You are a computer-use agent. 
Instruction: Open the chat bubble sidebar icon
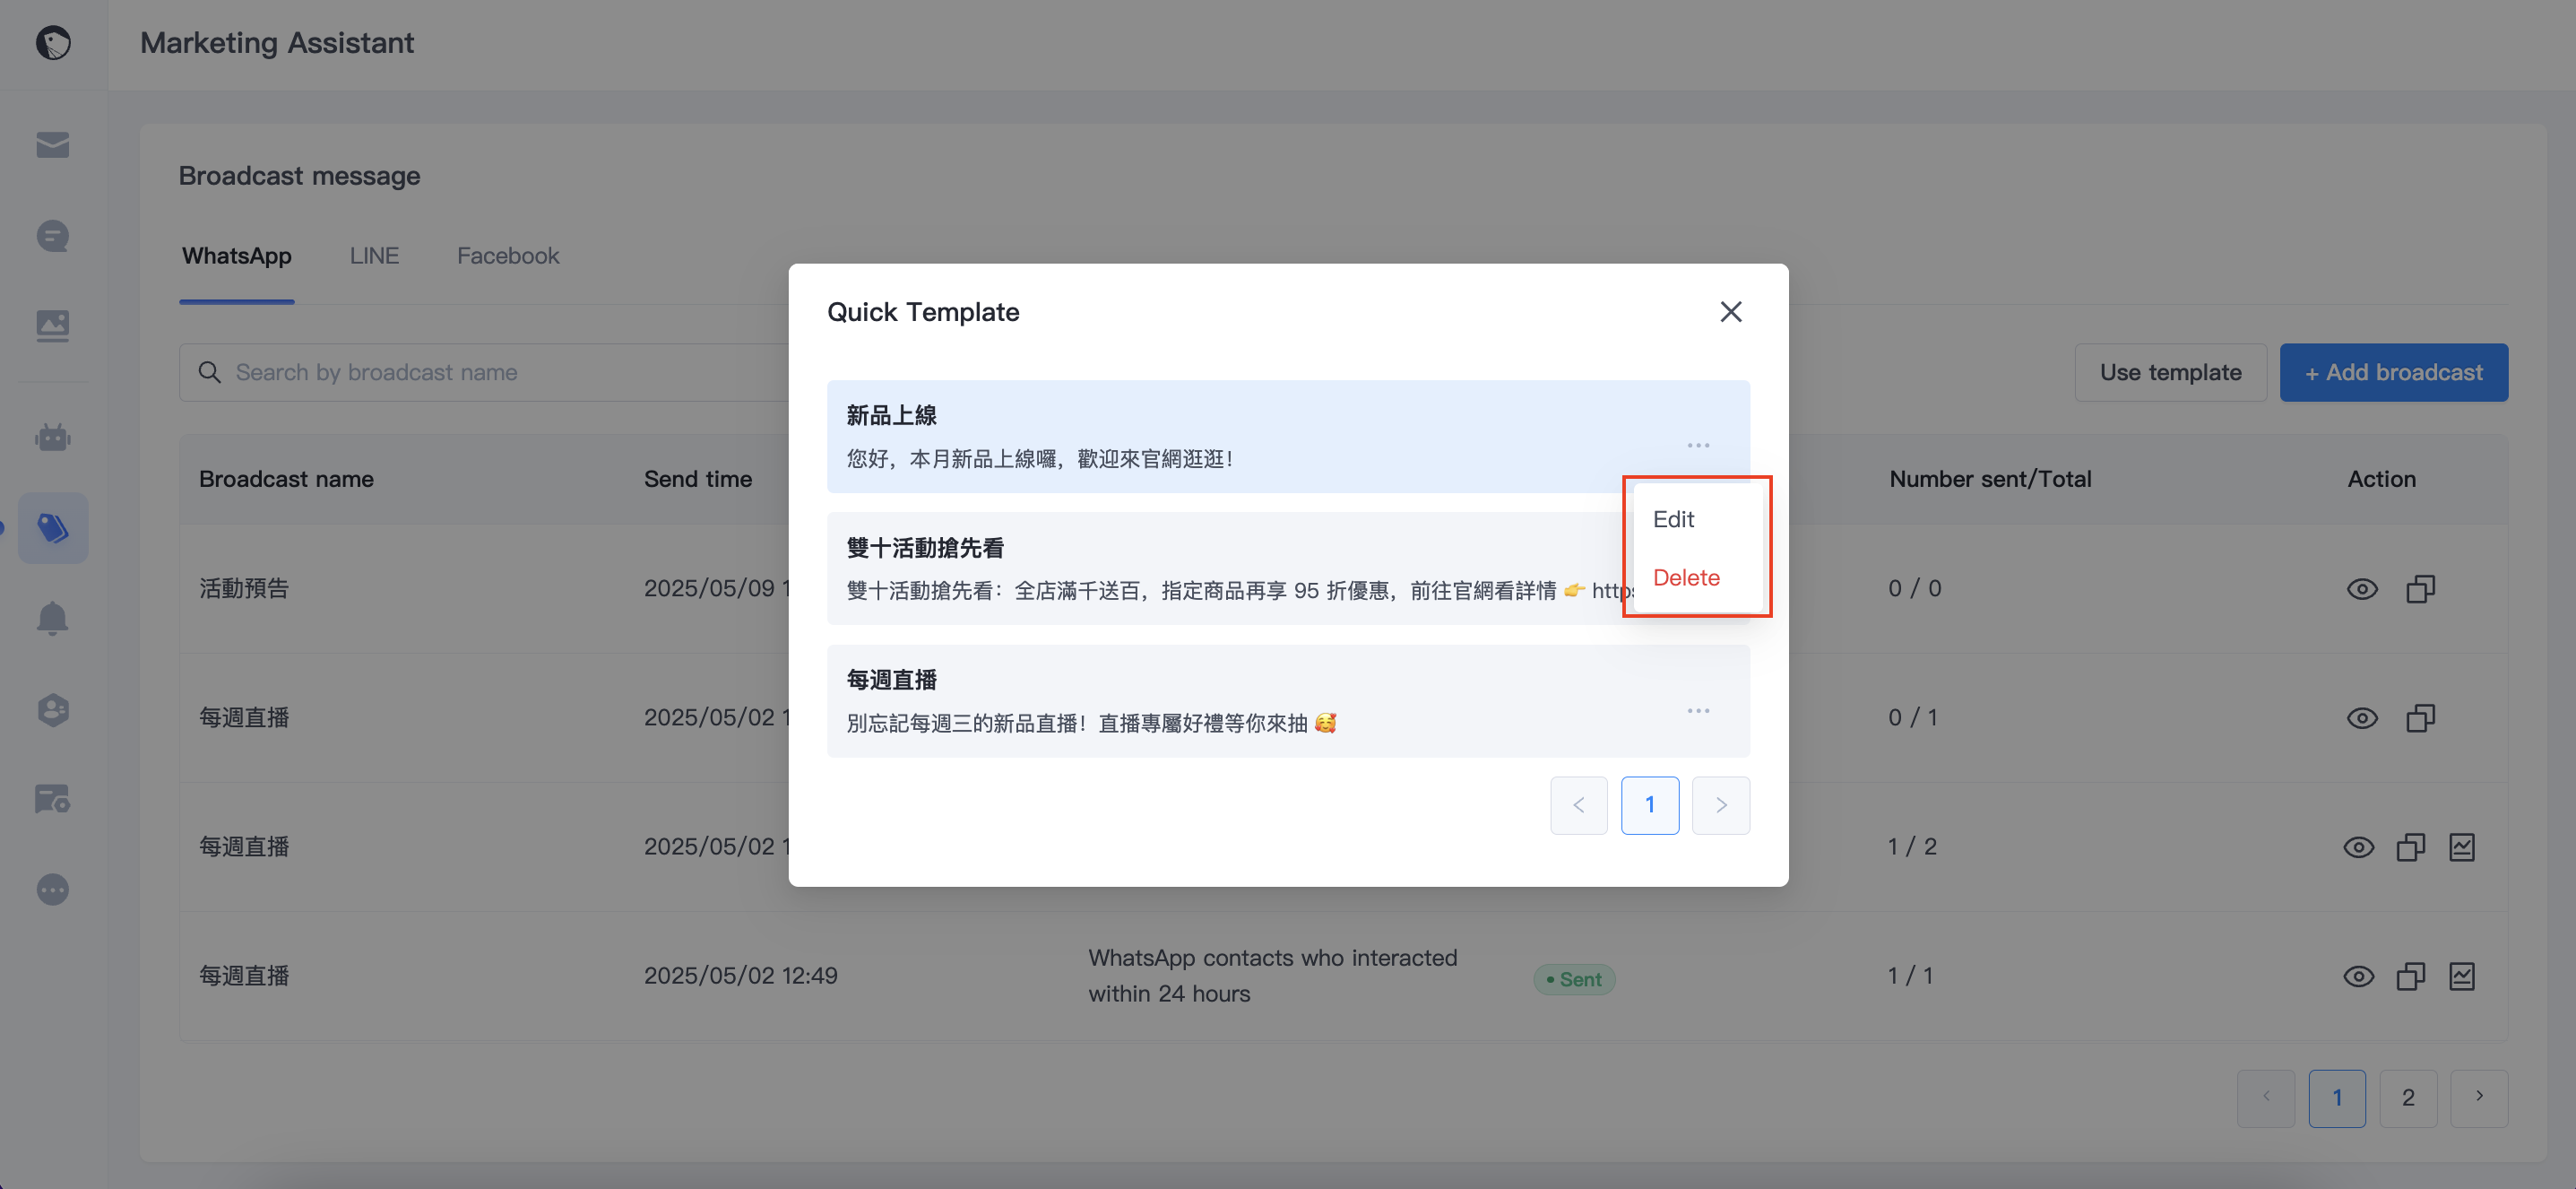tap(53, 236)
